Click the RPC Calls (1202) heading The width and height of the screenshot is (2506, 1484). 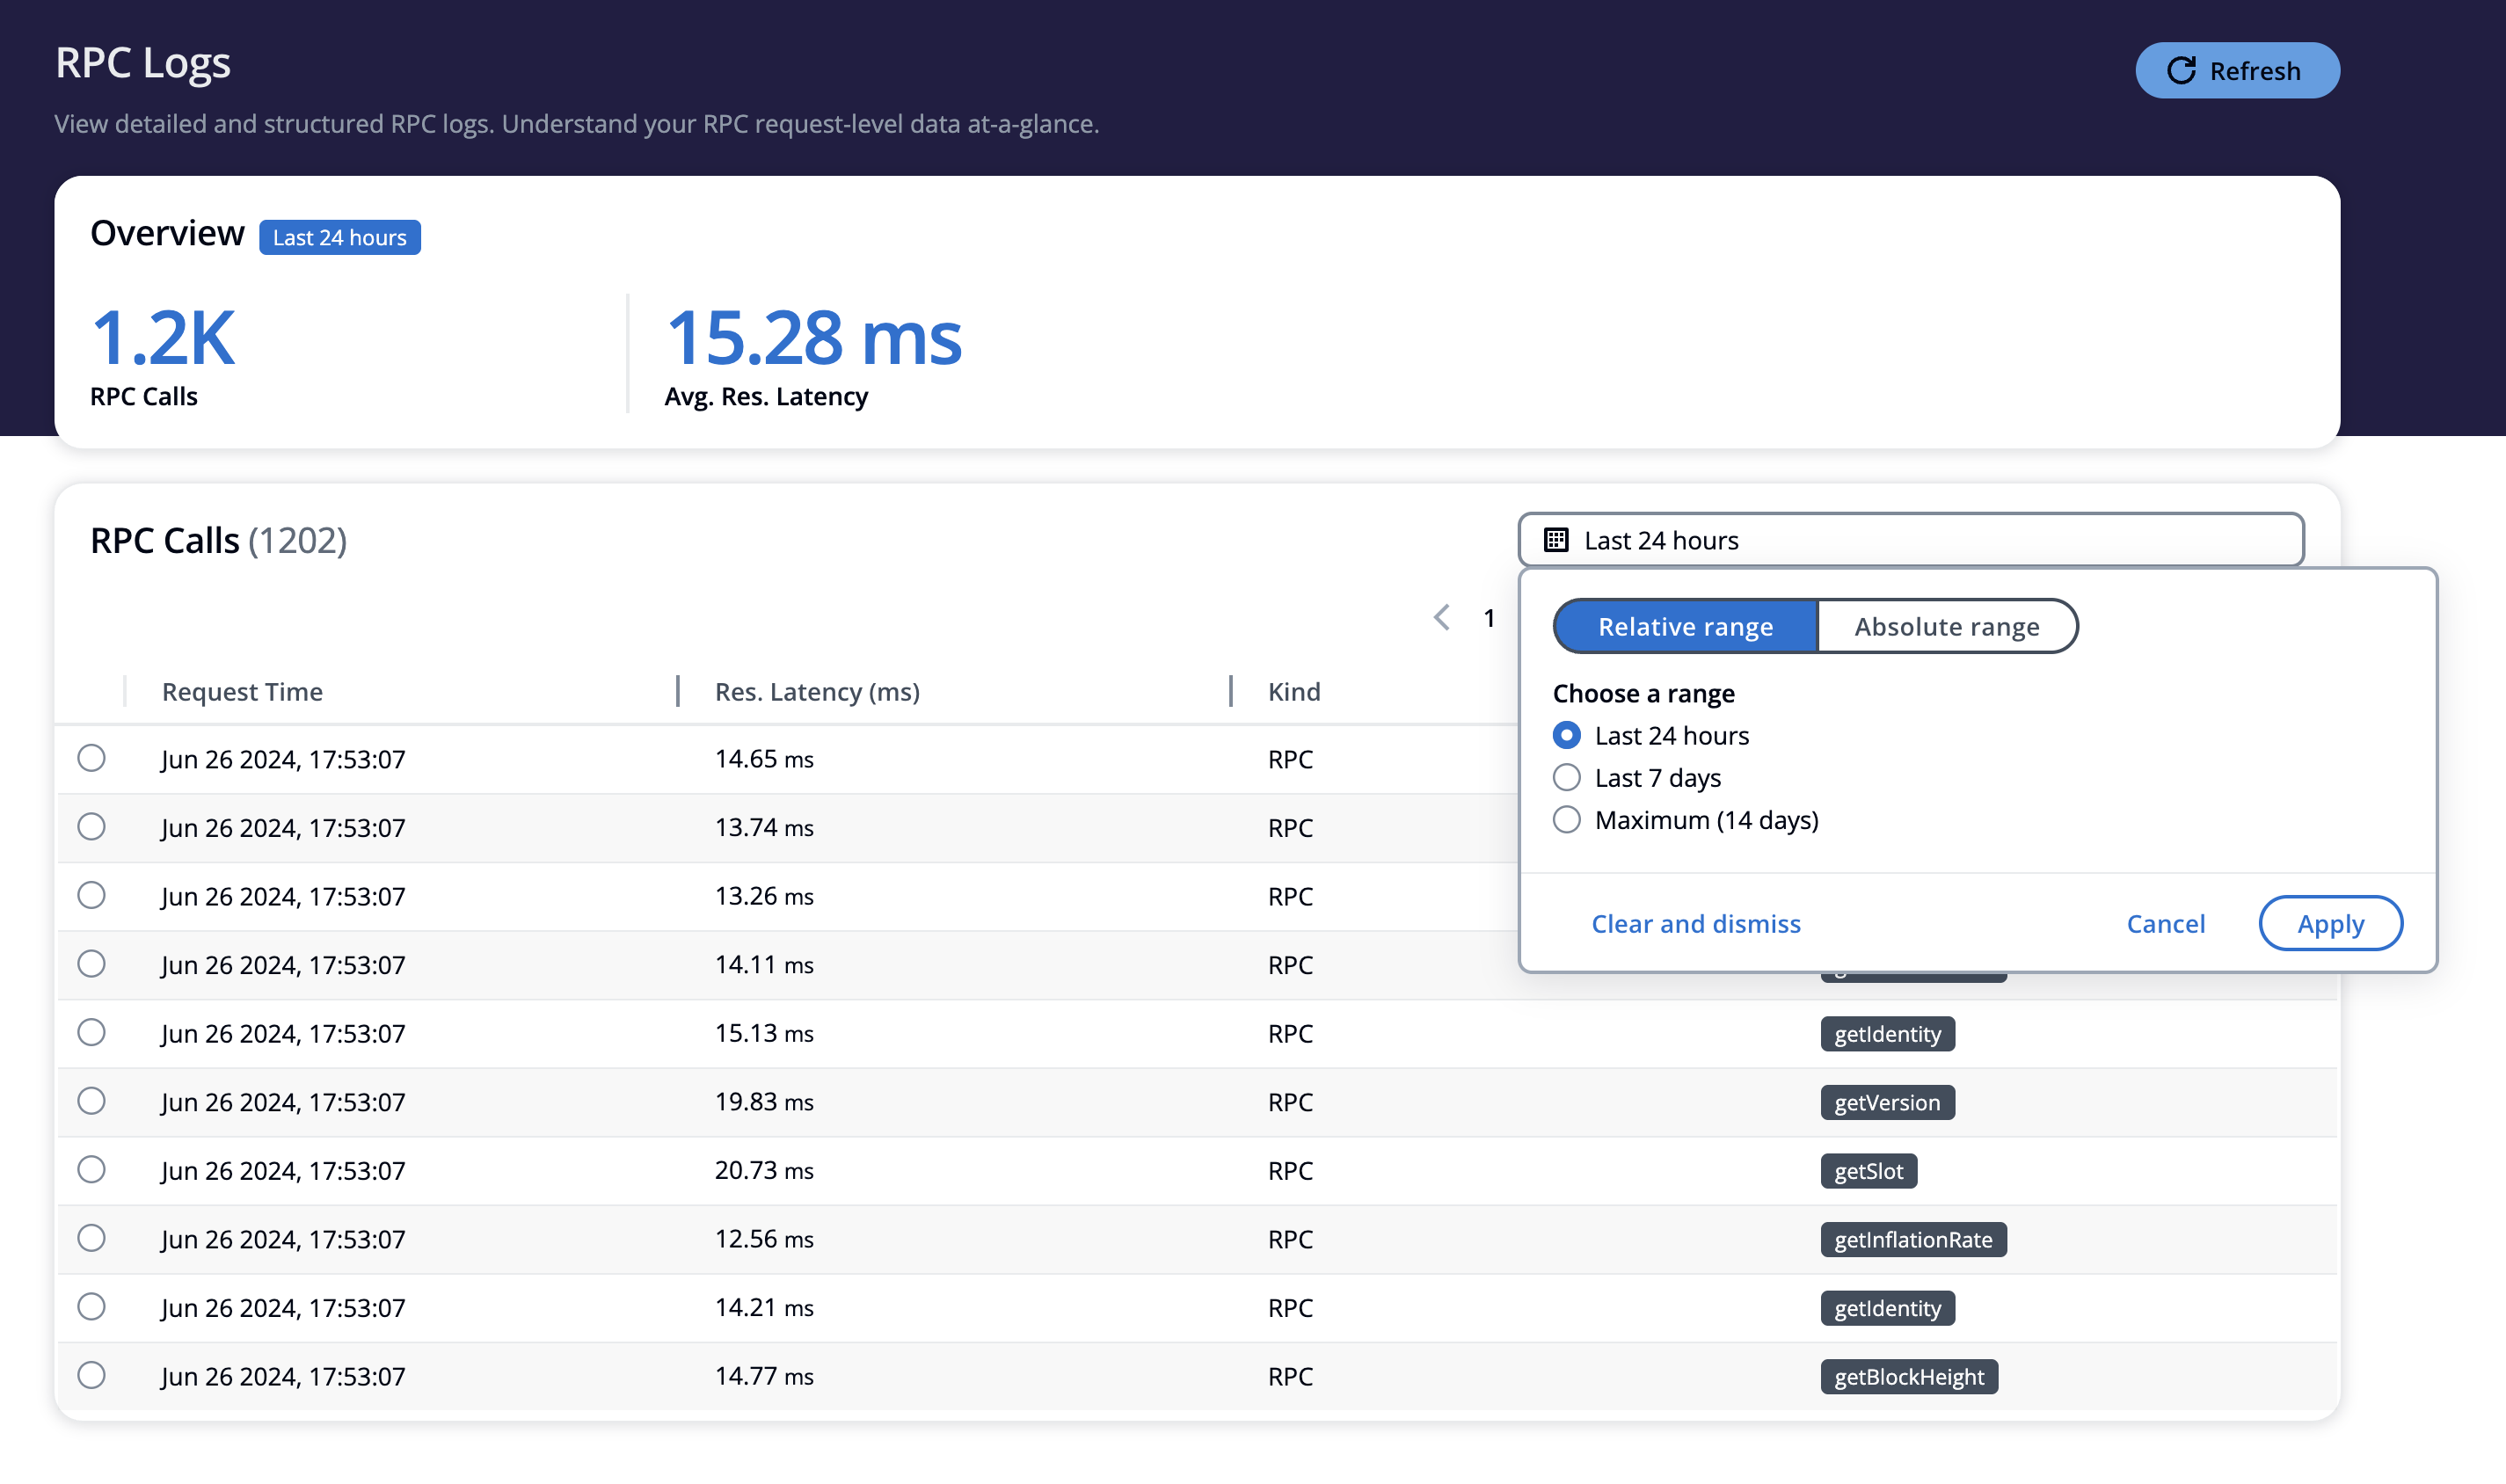click(x=218, y=540)
